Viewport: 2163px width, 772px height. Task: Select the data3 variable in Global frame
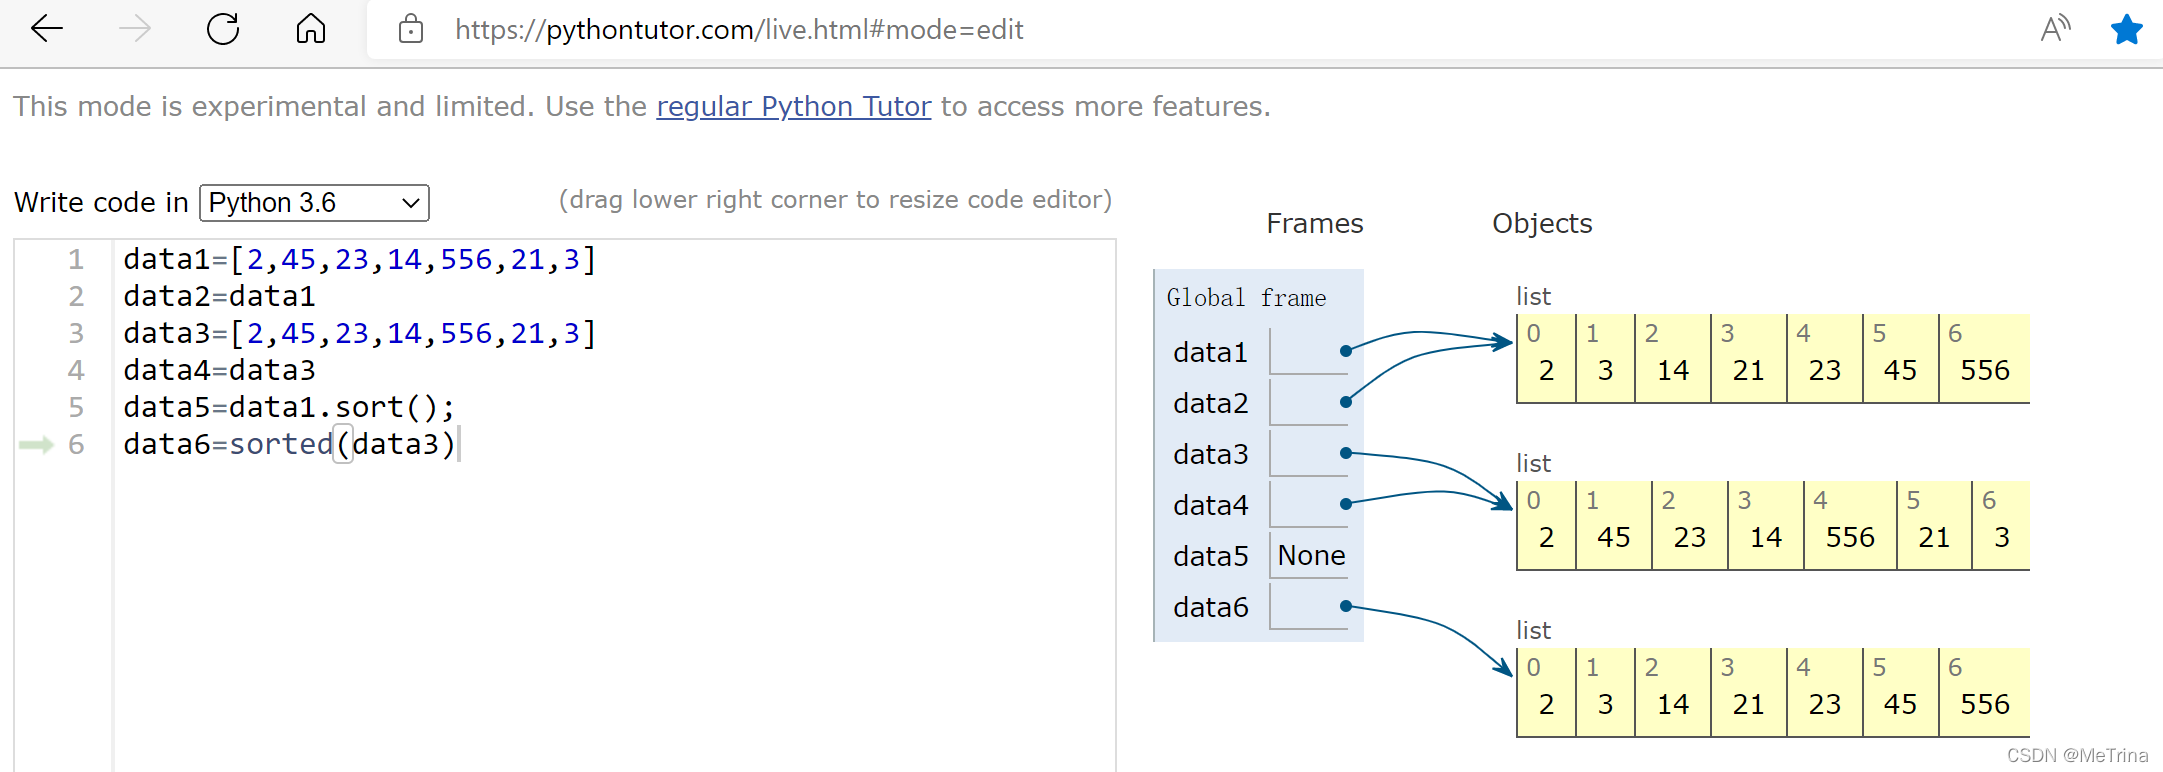pyautogui.click(x=1210, y=454)
